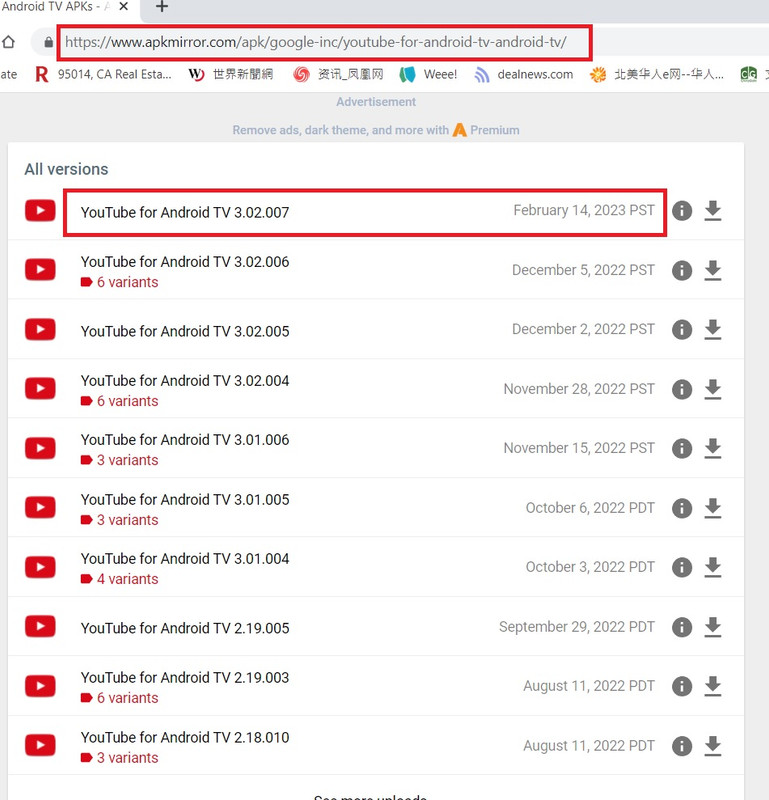
Task: Open the 世界新聞網 bookmark
Action: coord(231,74)
